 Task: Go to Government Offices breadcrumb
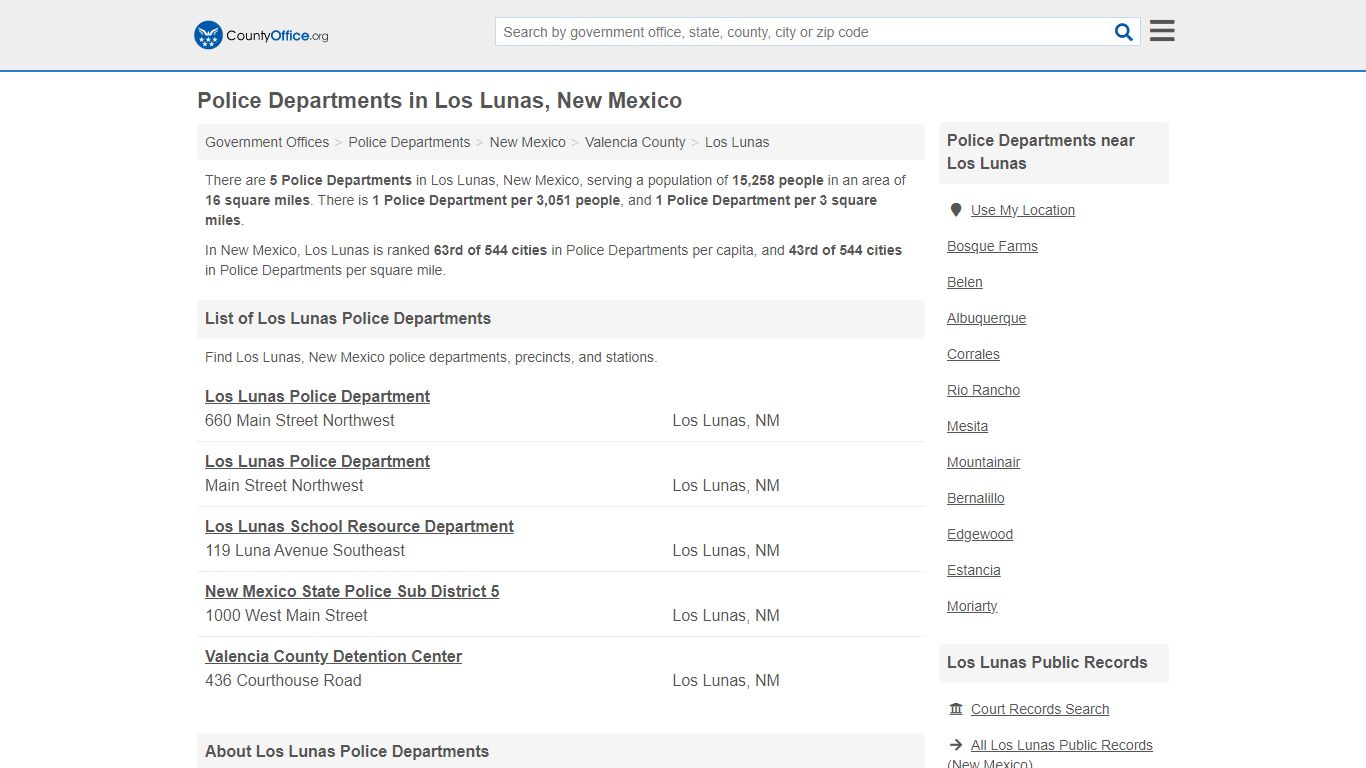click(267, 142)
